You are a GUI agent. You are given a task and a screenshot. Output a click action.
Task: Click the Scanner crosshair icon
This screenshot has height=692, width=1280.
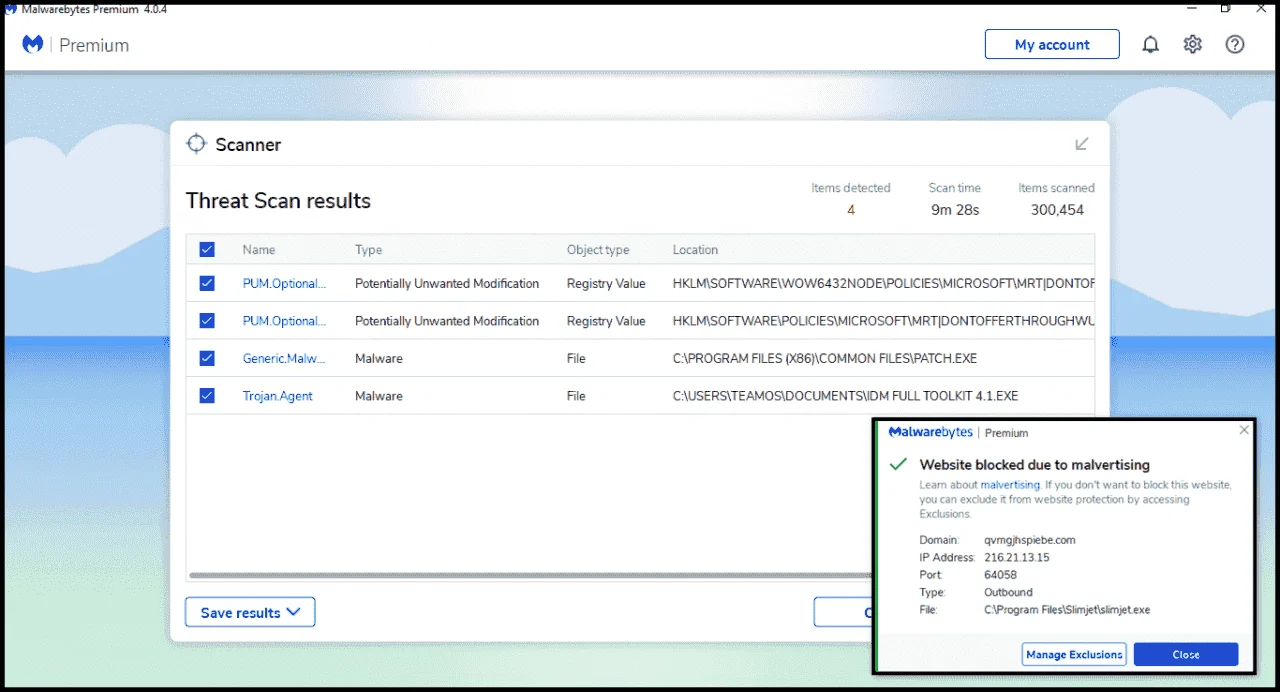(x=196, y=144)
